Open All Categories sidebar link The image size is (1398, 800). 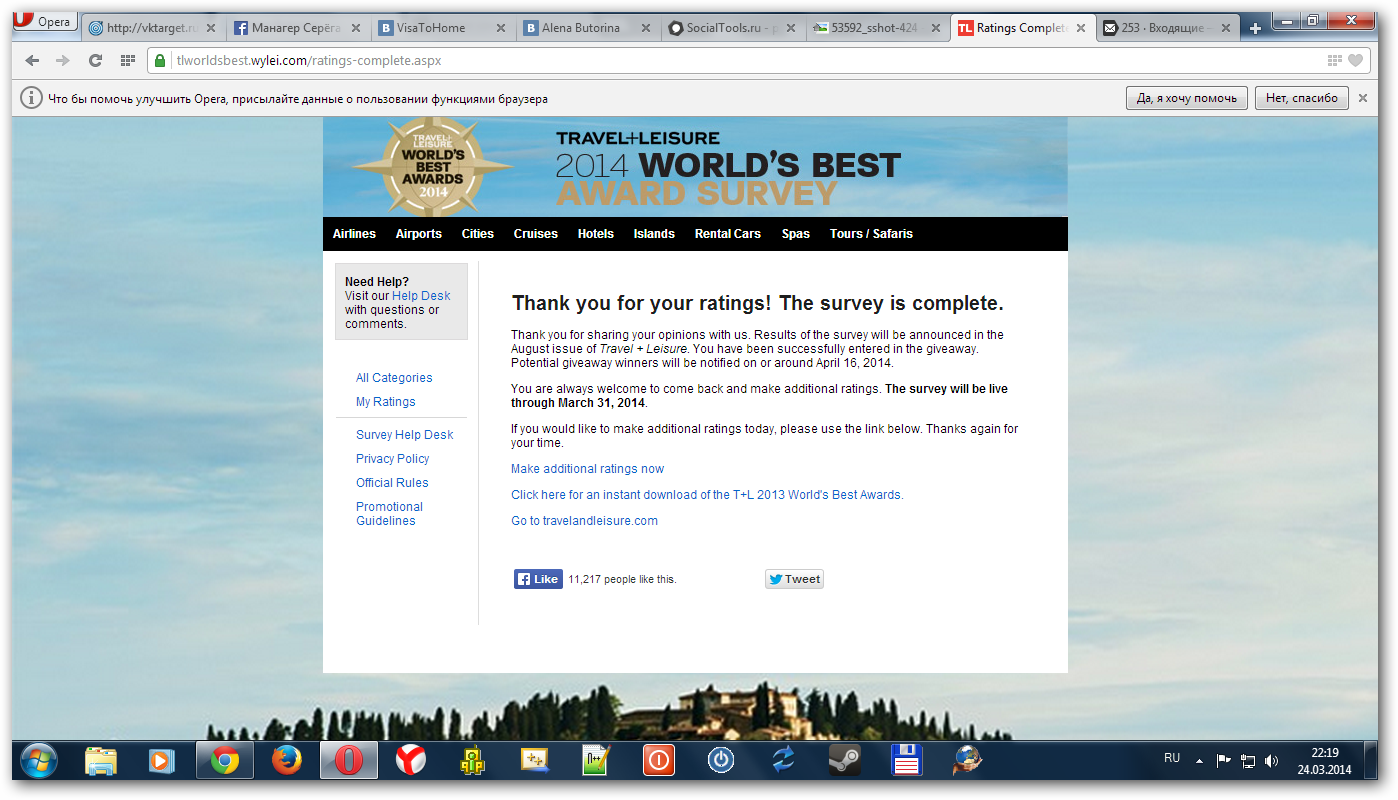tap(394, 378)
